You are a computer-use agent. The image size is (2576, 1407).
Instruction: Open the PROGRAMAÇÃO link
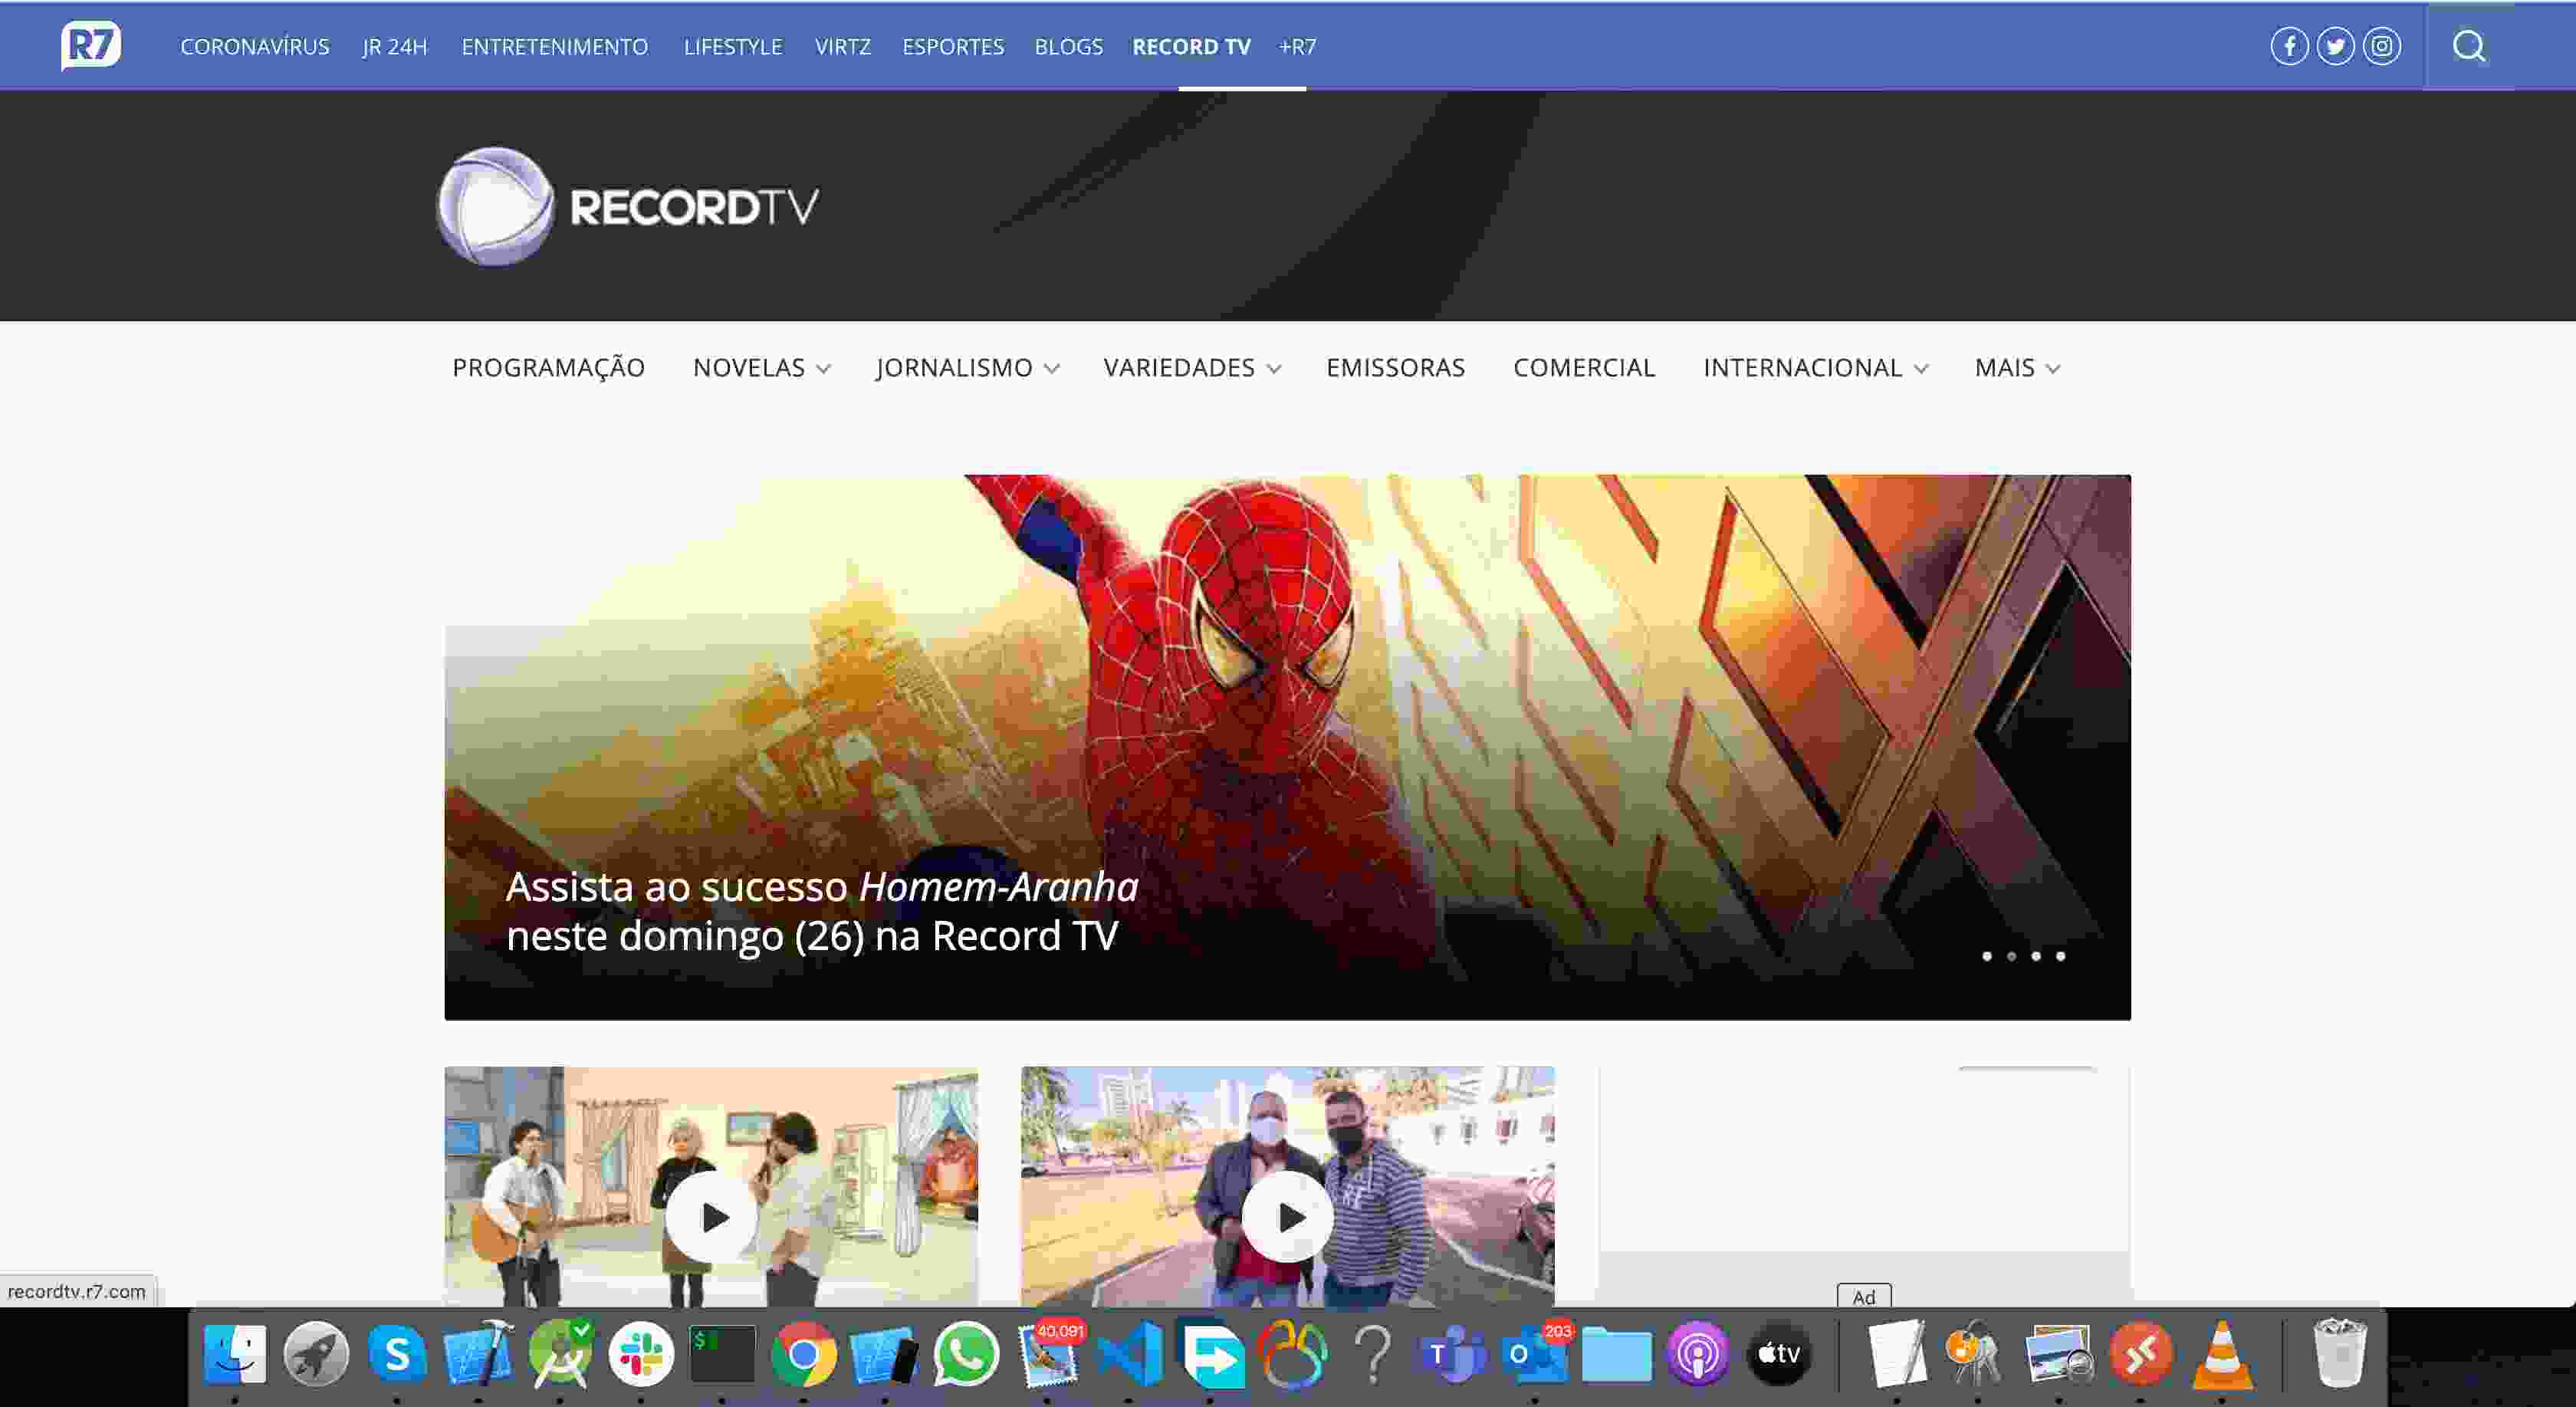click(x=549, y=368)
